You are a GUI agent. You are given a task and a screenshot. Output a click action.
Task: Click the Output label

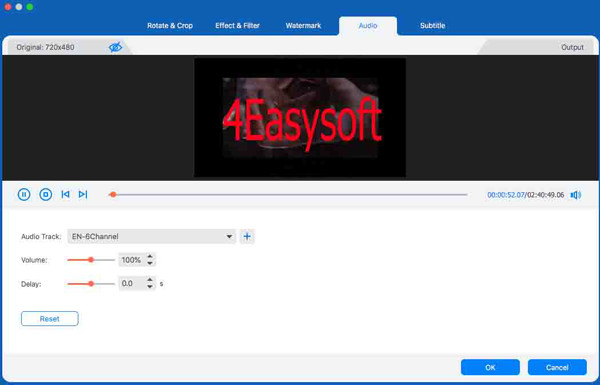coord(572,47)
